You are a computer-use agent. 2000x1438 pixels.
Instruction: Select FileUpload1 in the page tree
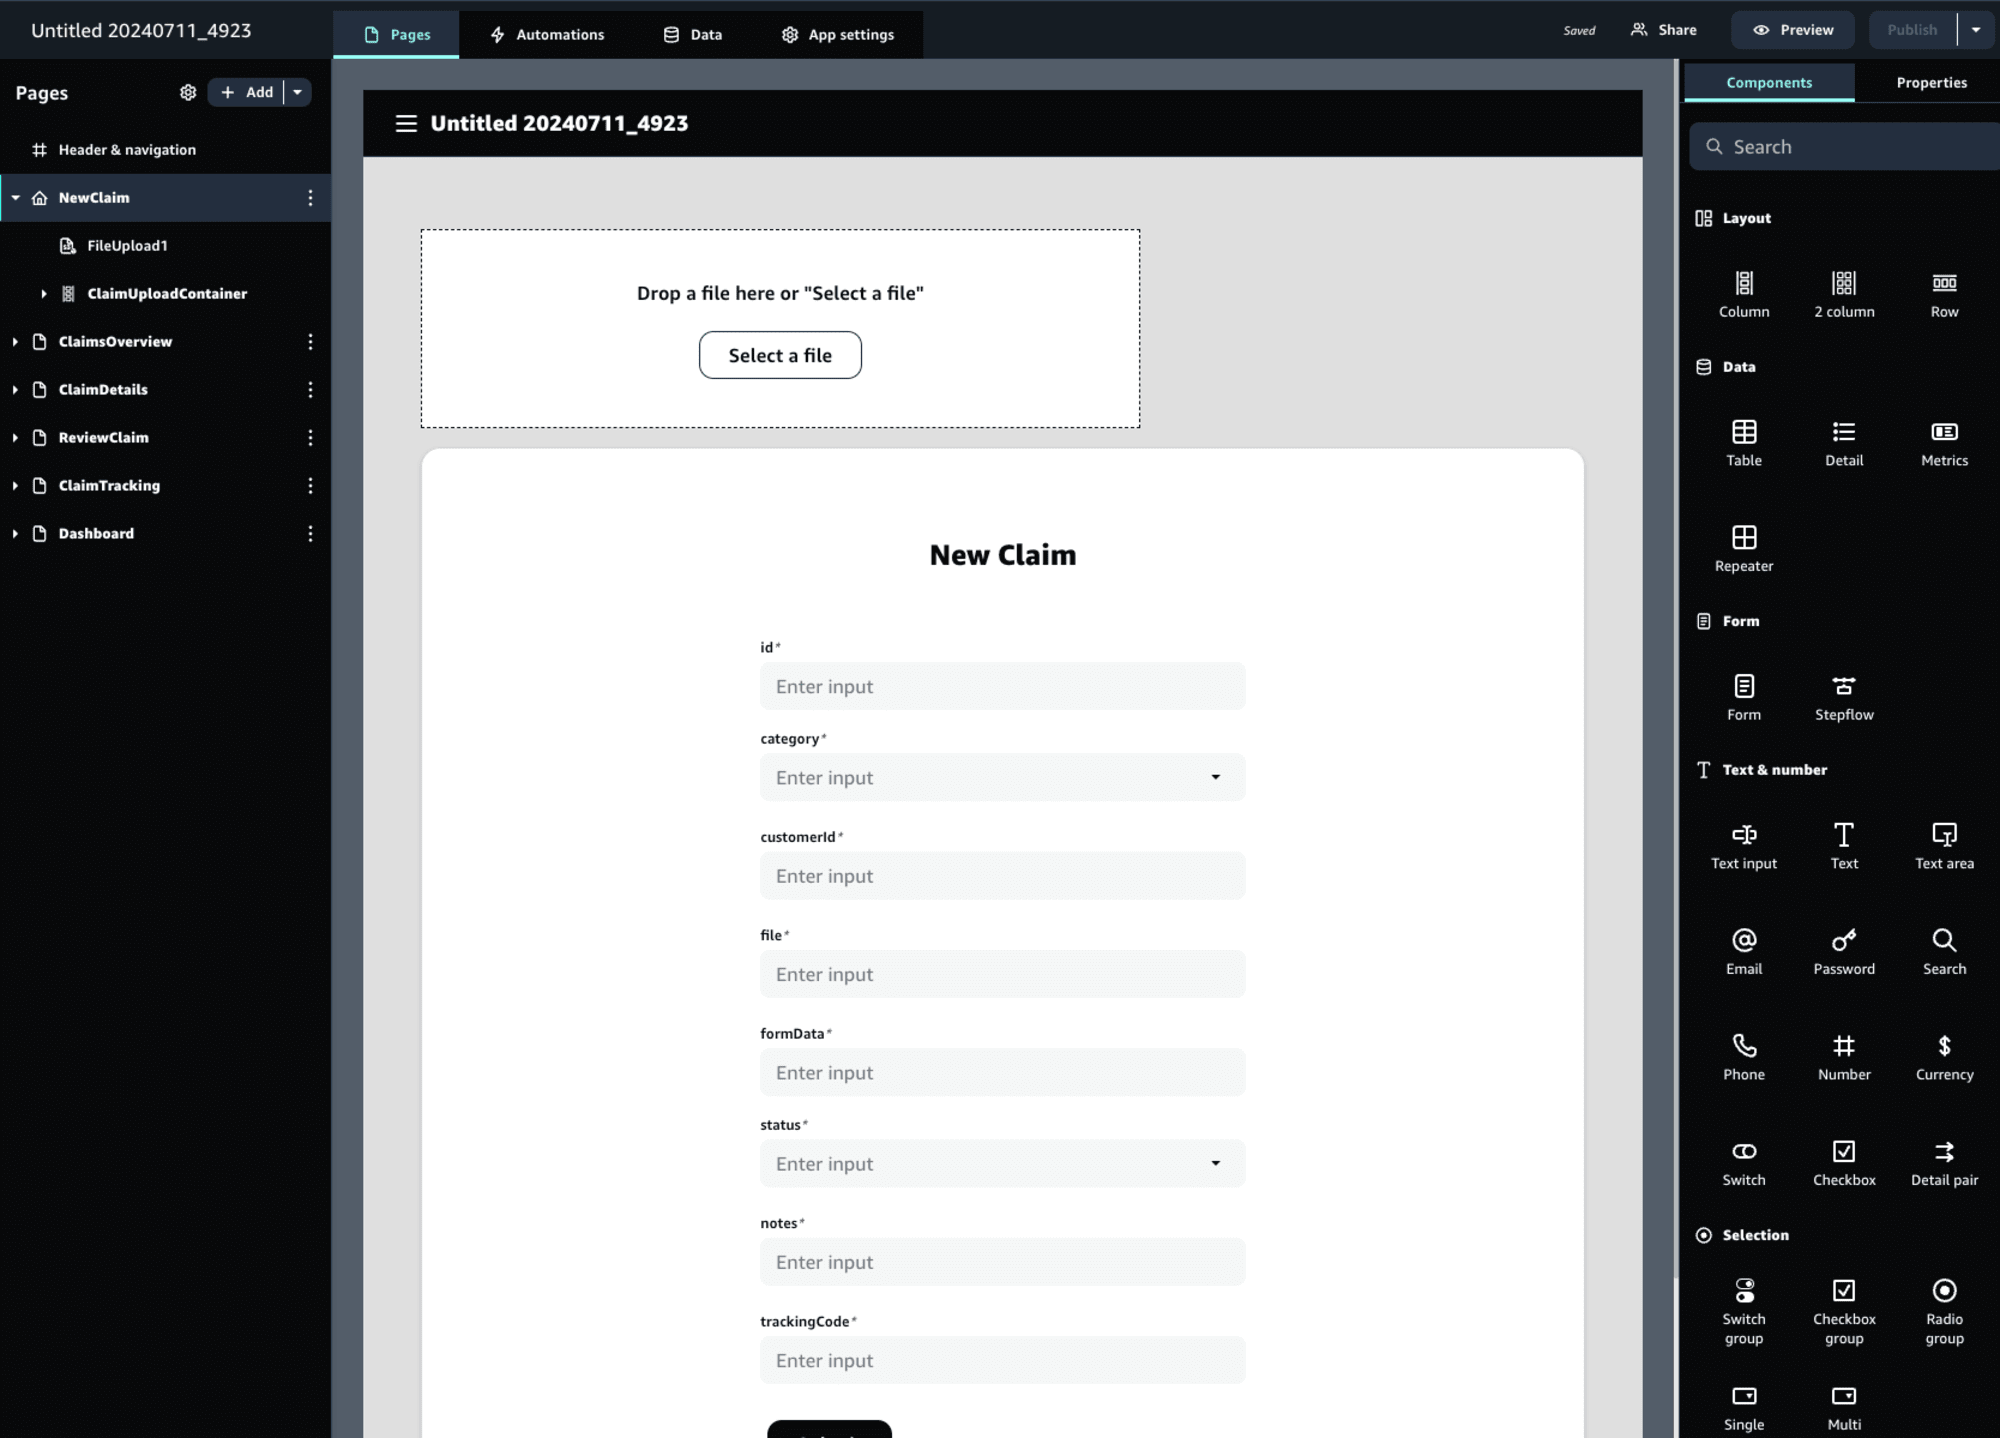(127, 246)
